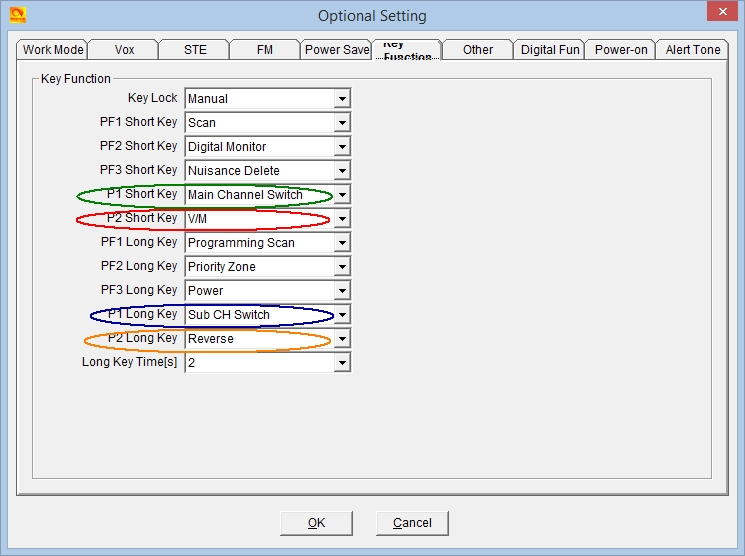This screenshot has height=556, width=745.
Task: Expand the Long Key Time[s] dropdown
Action: tap(342, 363)
